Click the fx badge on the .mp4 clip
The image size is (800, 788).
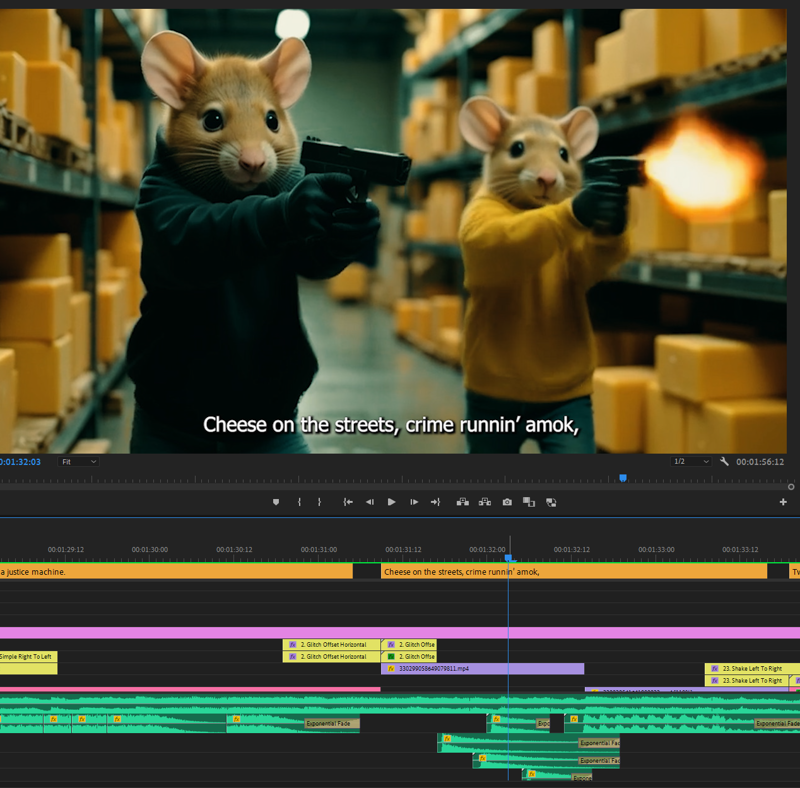point(391,669)
